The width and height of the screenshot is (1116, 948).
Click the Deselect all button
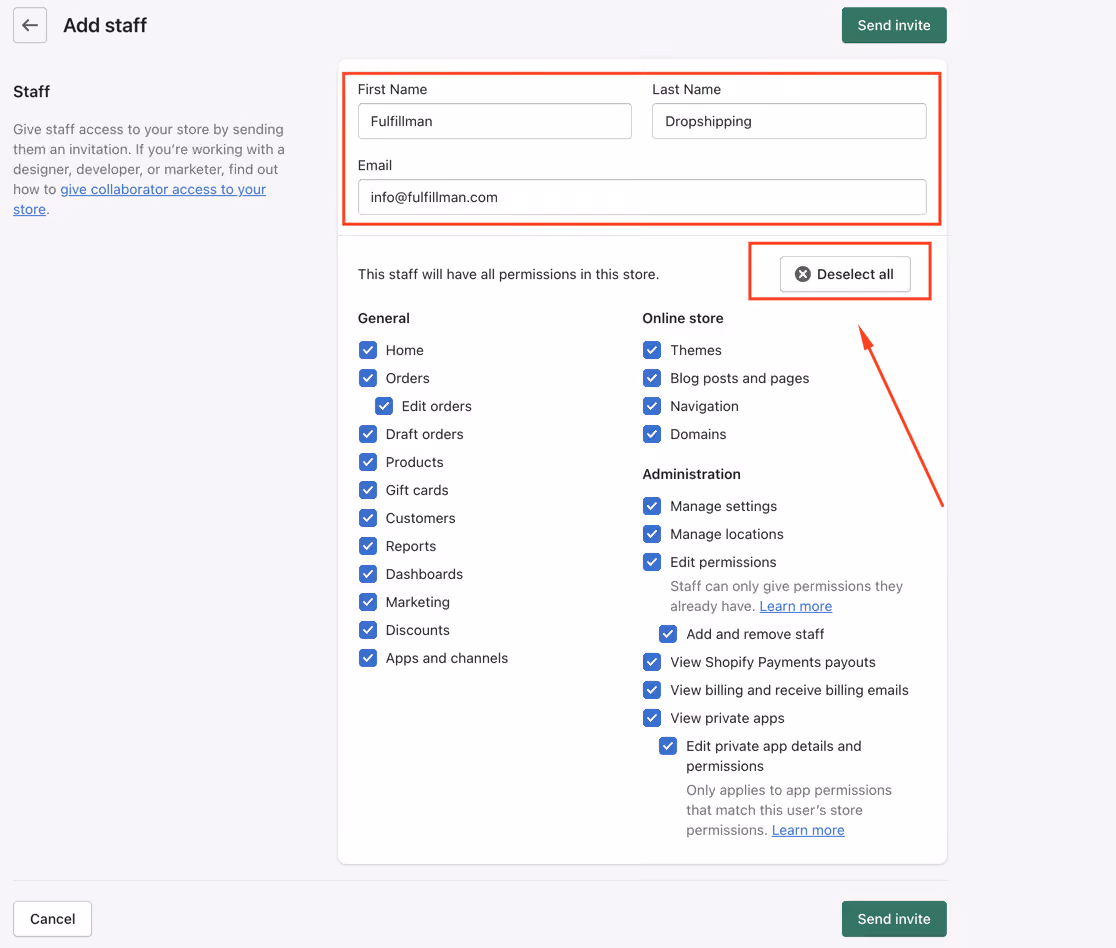pos(845,274)
